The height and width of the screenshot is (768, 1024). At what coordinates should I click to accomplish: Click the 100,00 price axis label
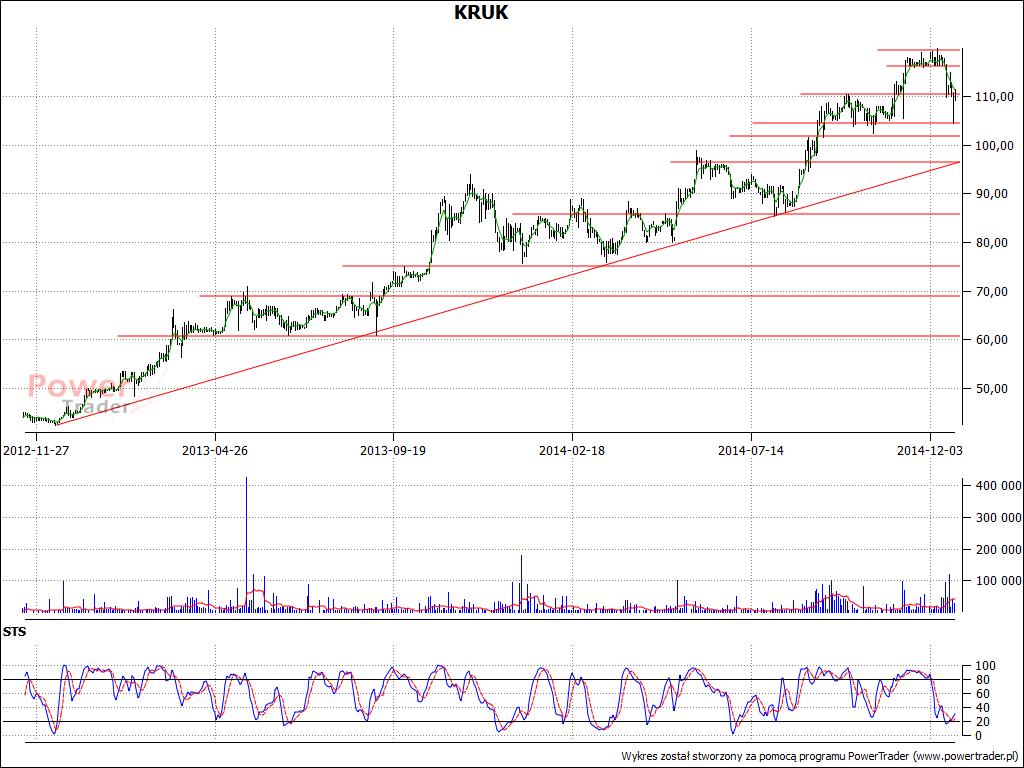click(x=994, y=146)
